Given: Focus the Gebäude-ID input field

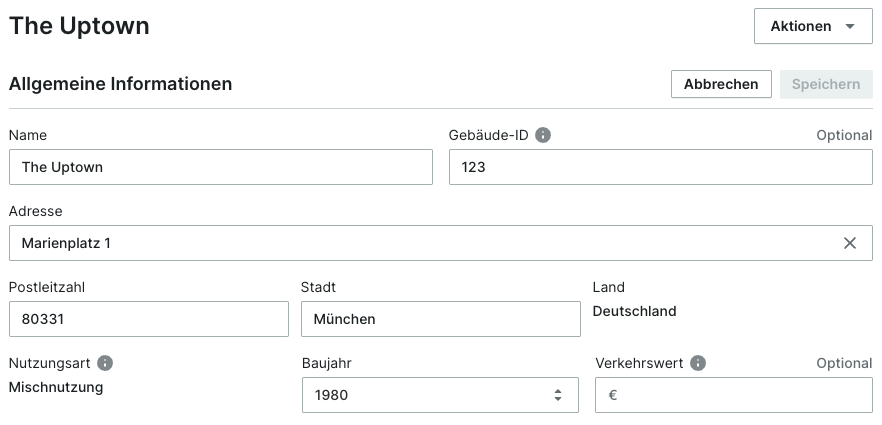Looking at the screenshot, I should [x=660, y=167].
